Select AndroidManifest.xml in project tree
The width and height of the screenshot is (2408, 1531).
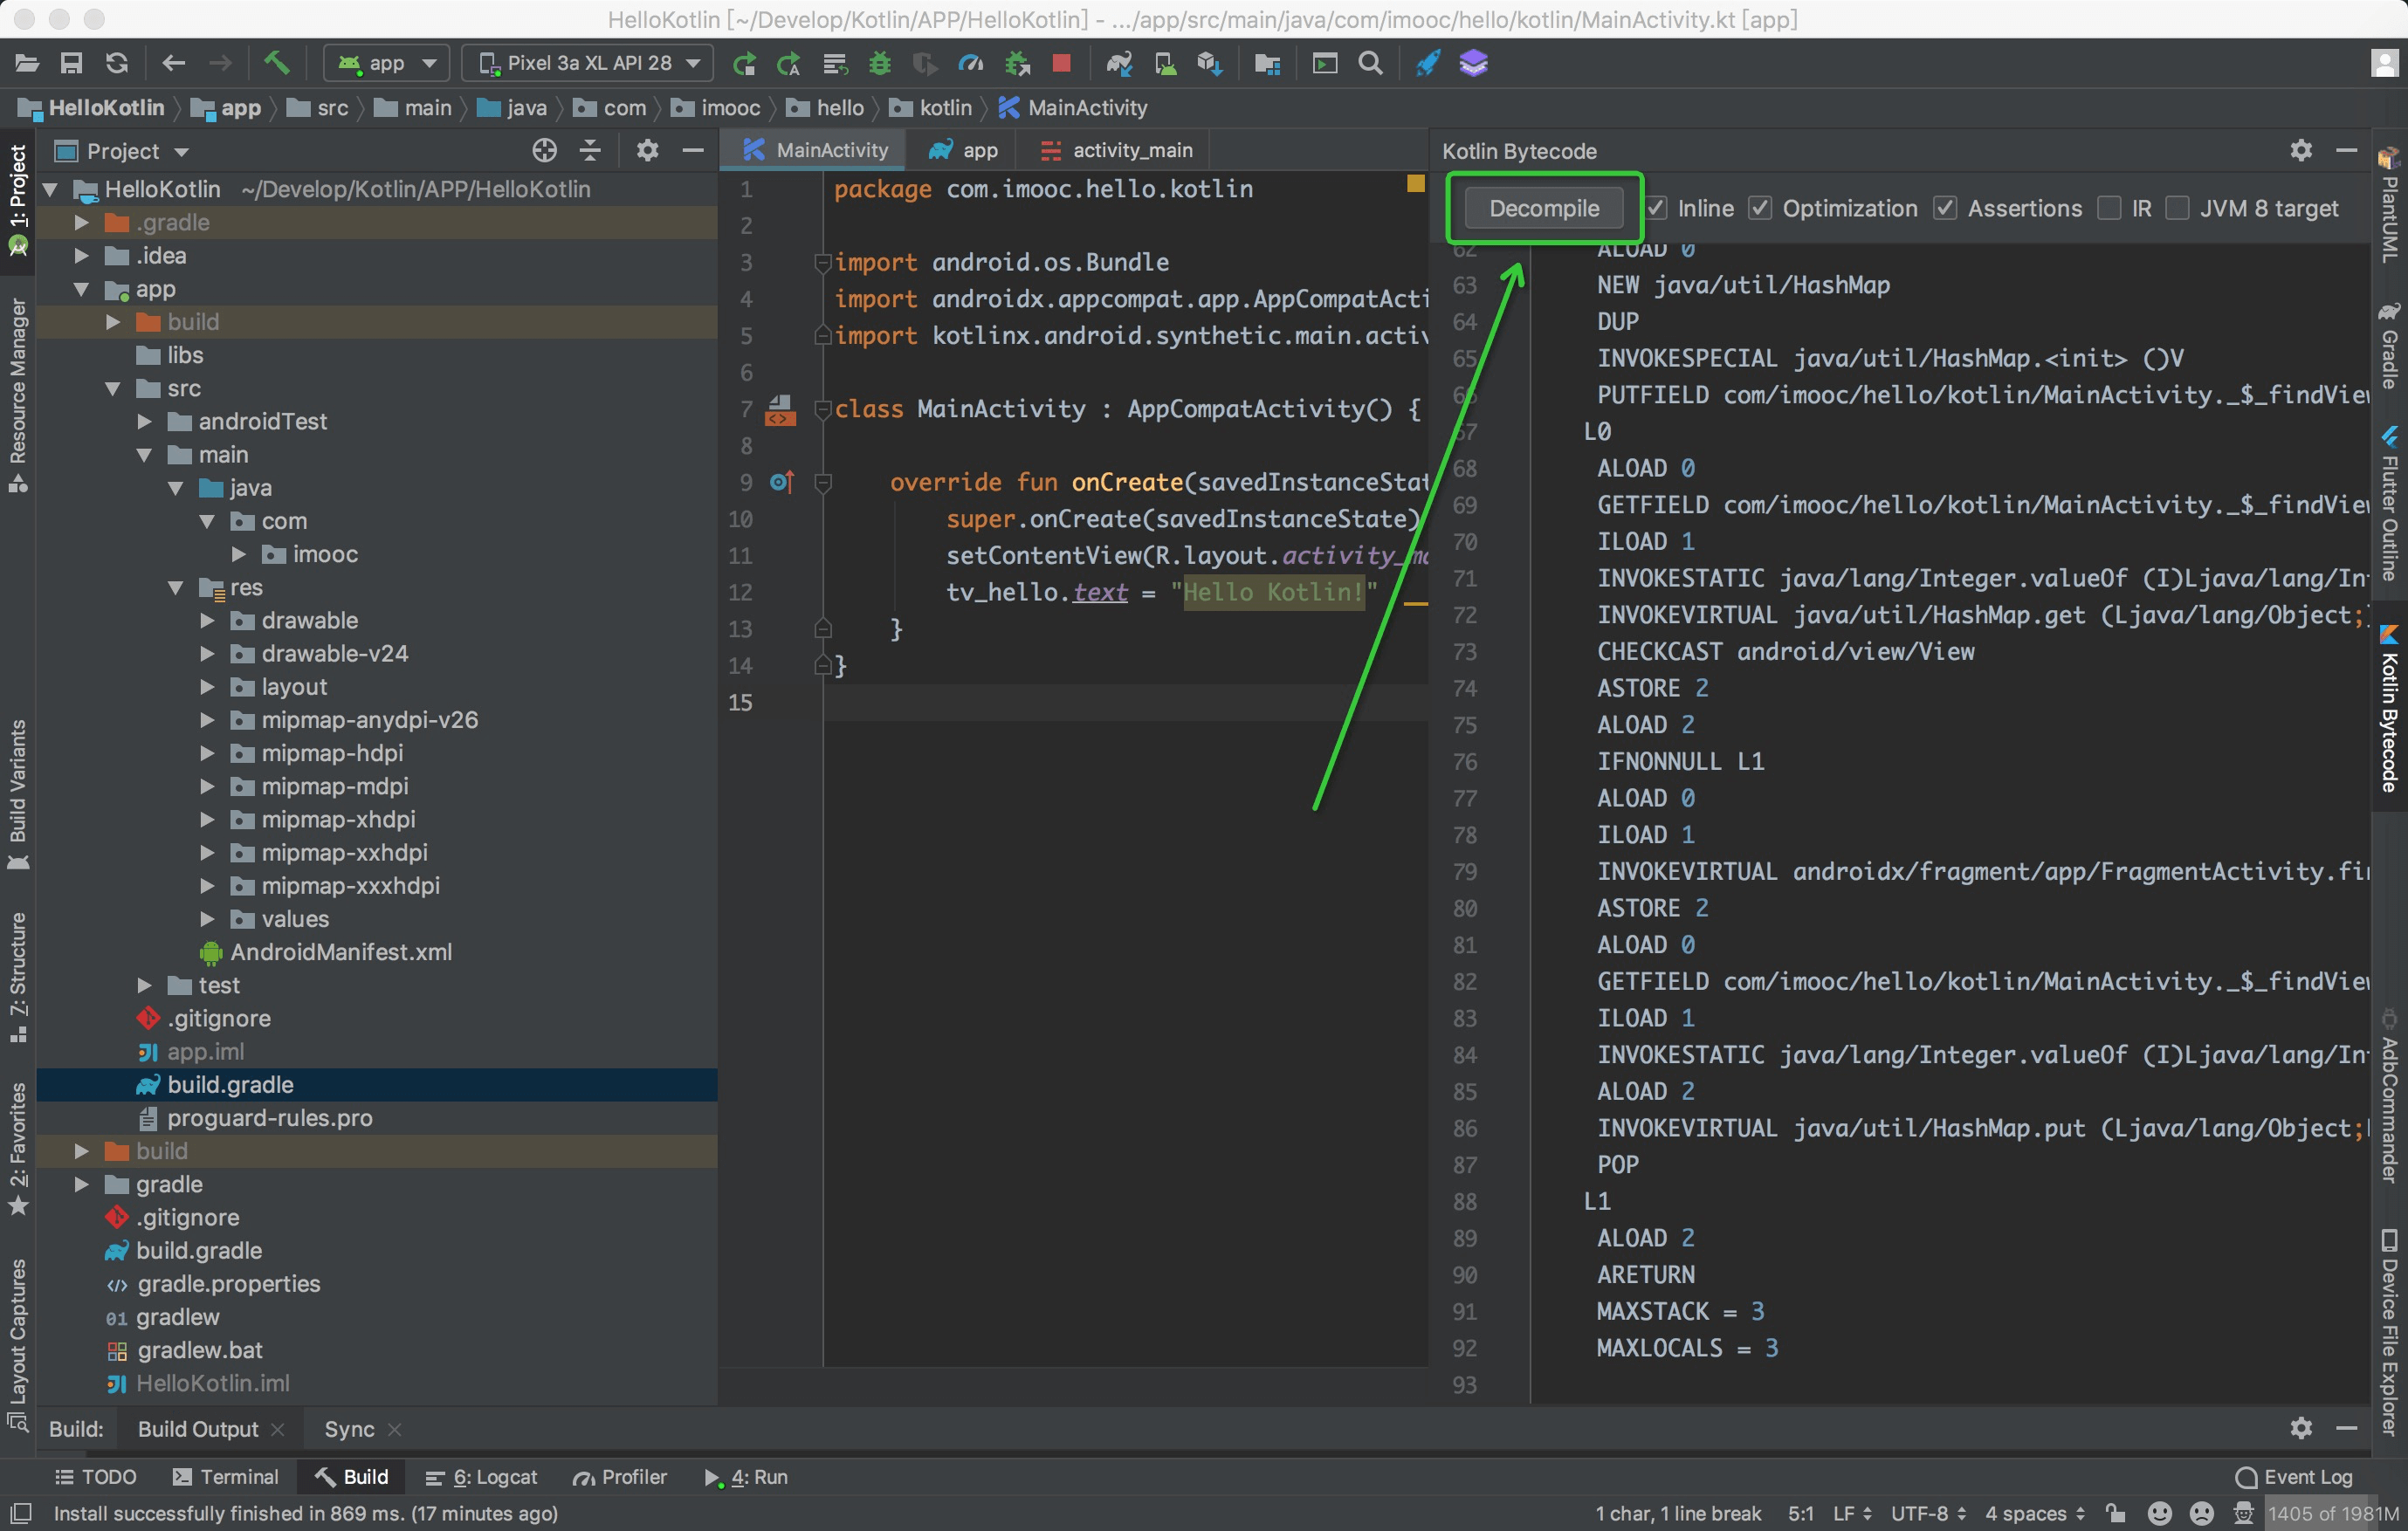coord(341,952)
